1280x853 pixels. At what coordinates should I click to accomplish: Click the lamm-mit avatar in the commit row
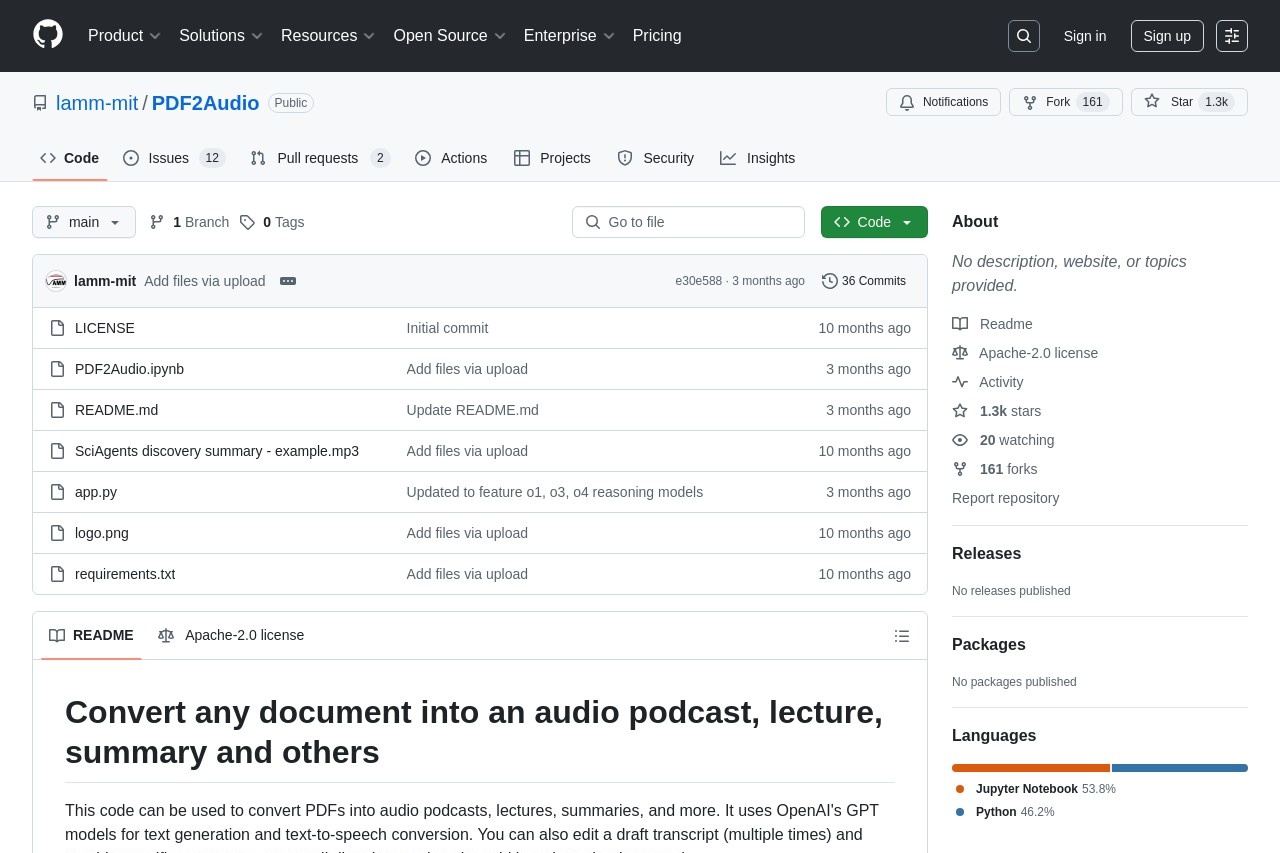56,281
